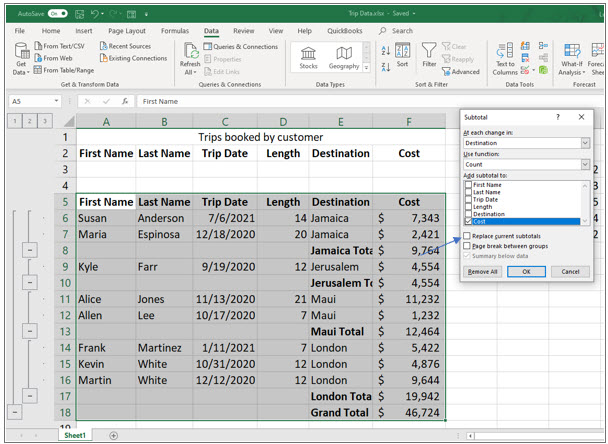Check Trip Date in Add subtotal list

click(468, 199)
